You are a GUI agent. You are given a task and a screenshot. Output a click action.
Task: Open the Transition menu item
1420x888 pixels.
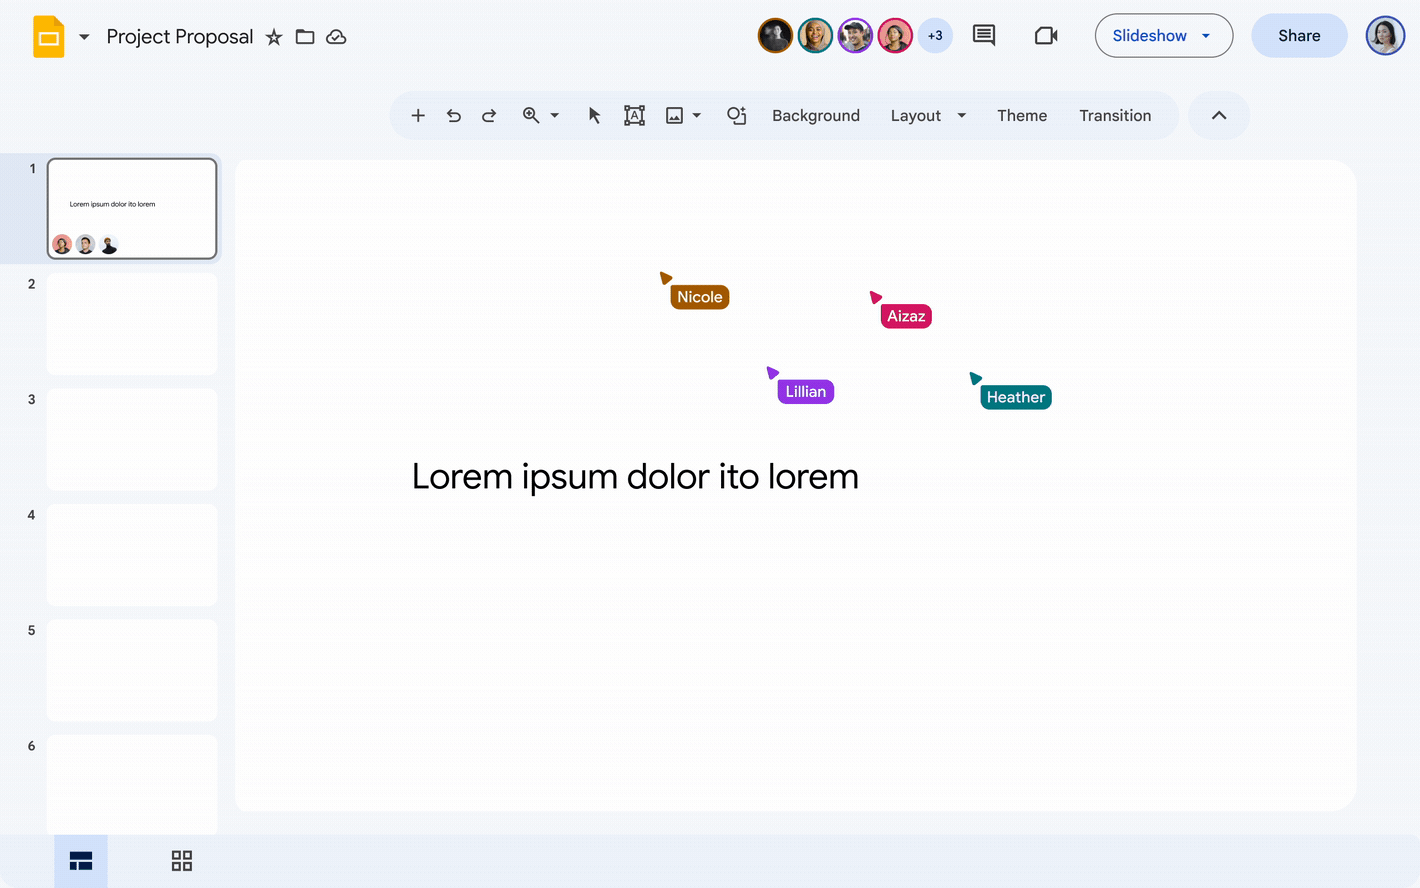(x=1115, y=116)
